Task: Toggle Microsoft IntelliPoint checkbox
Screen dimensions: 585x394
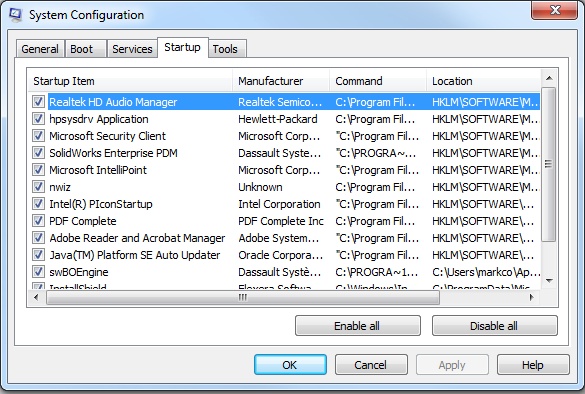Action: 38,170
